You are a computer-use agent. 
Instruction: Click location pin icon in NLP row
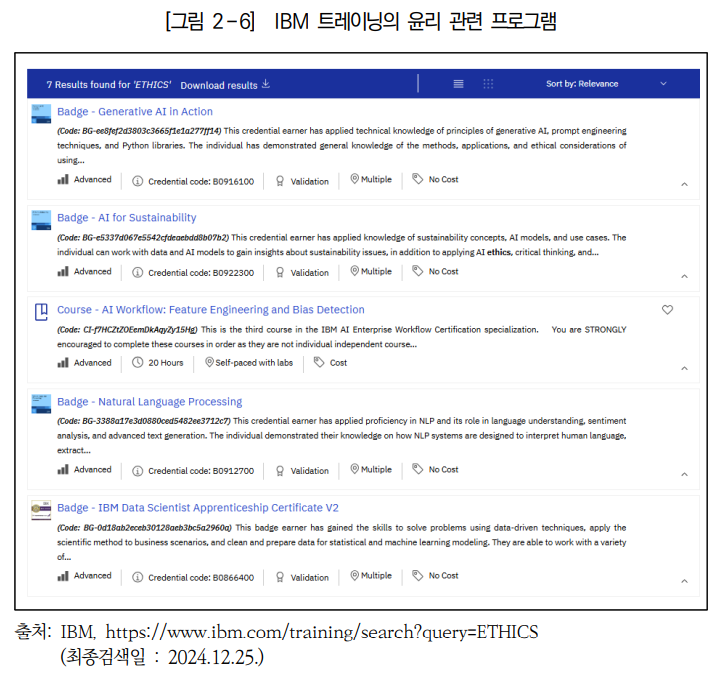[x=354, y=469]
